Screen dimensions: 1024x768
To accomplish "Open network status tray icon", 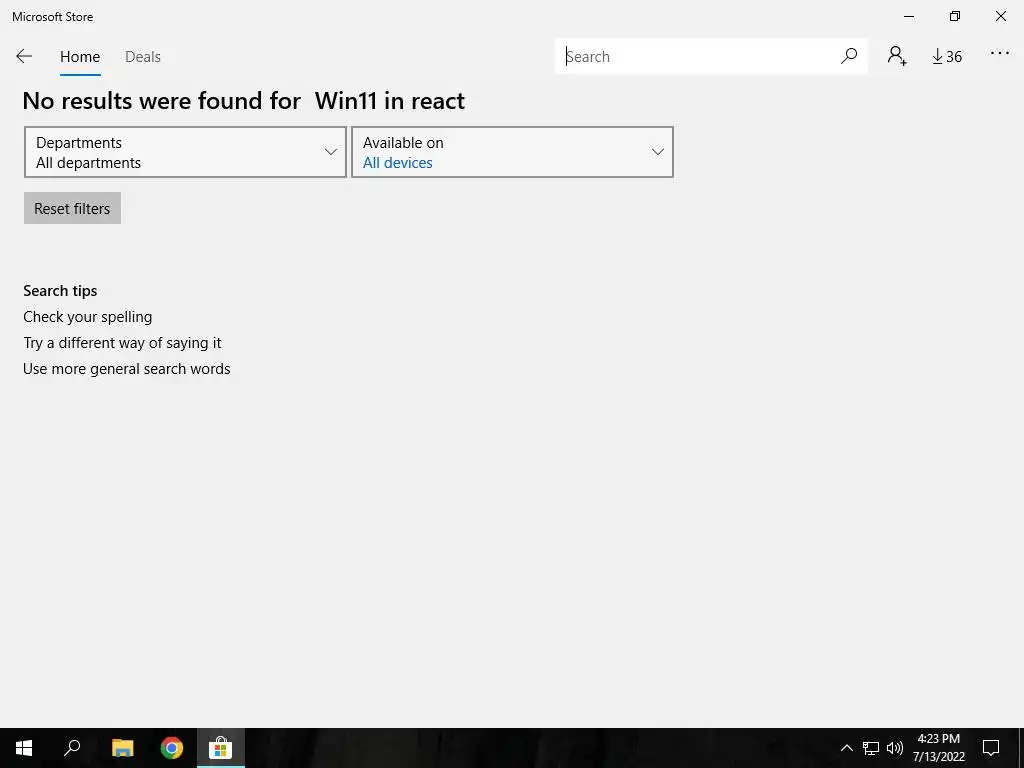I will 871,748.
